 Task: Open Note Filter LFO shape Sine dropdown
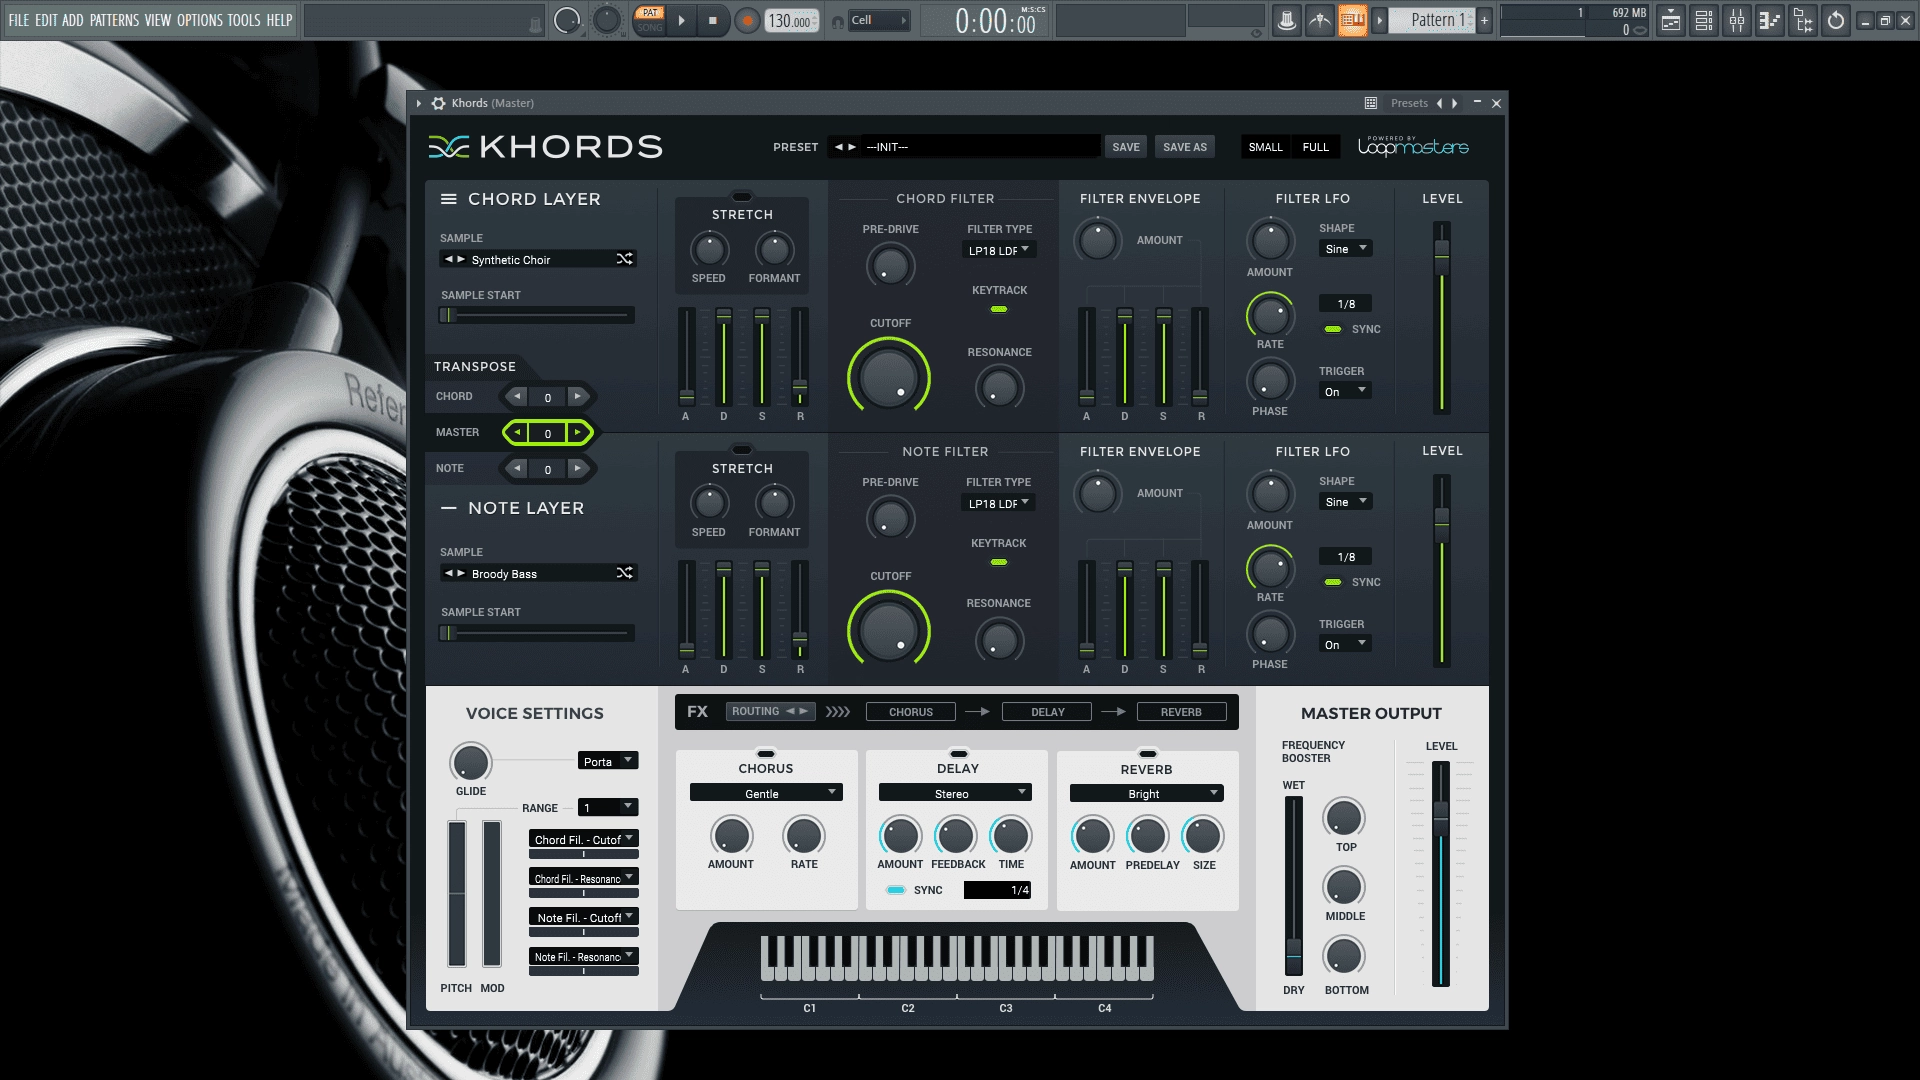(x=1345, y=502)
